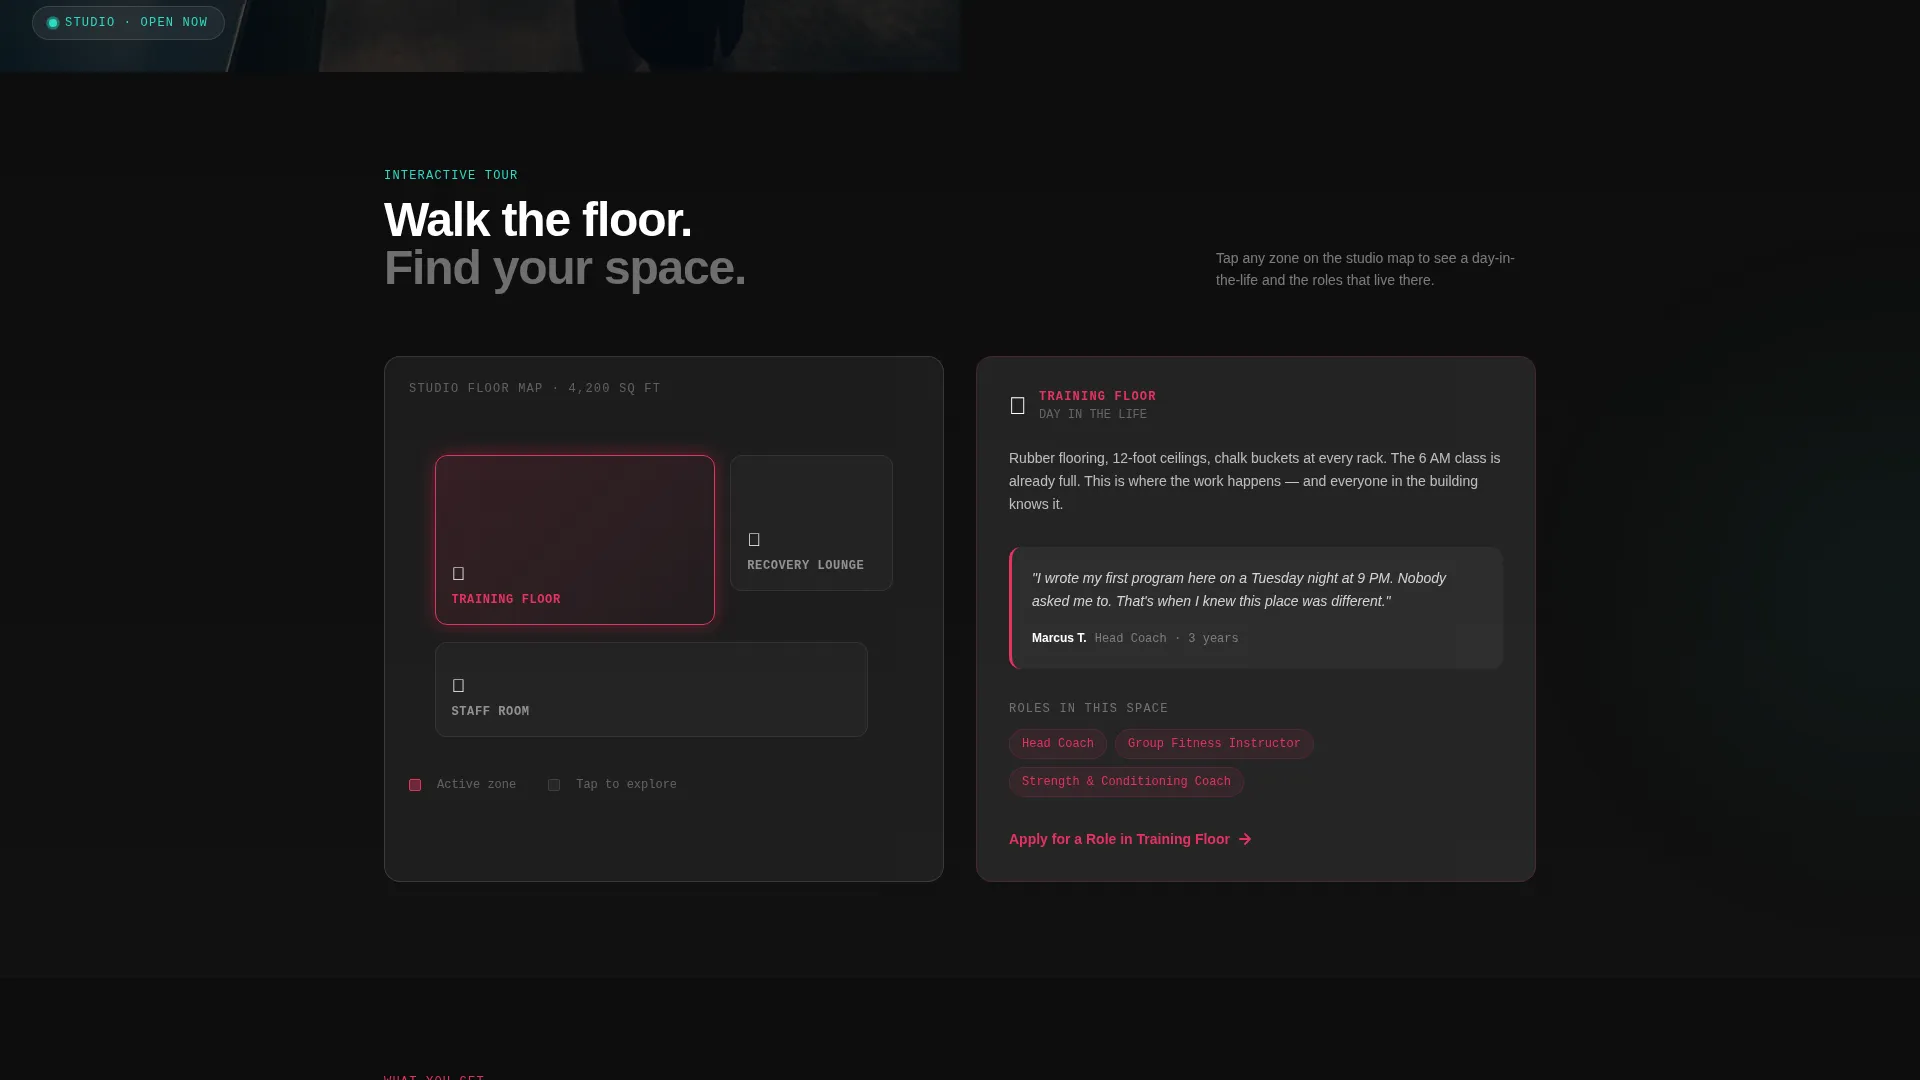Click the 'Tap to explore' legend label

(x=626, y=785)
